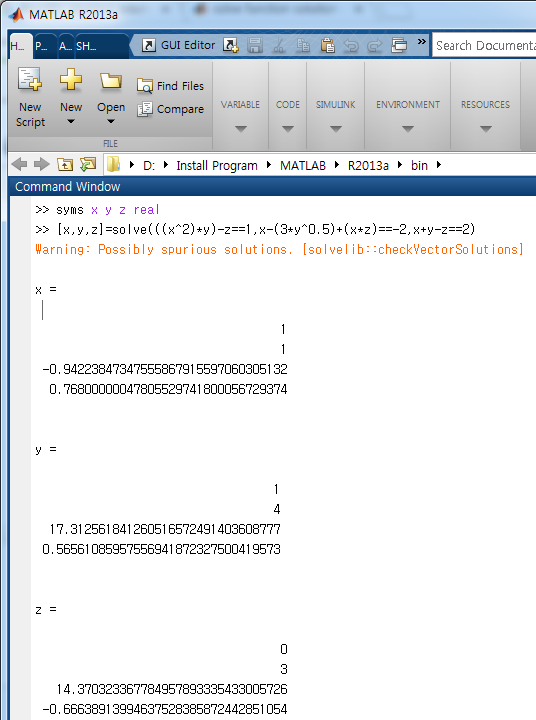The image size is (536, 720).
Task: Click the new shortcut icon beside GUI Editor
Action: (230, 45)
